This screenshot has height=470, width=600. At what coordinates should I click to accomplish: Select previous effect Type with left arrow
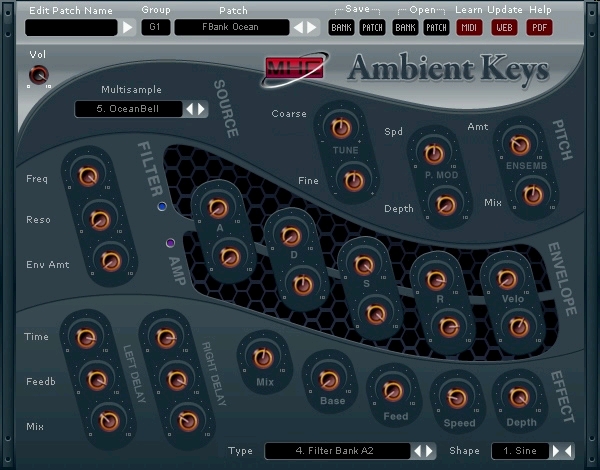click(417, 451)
